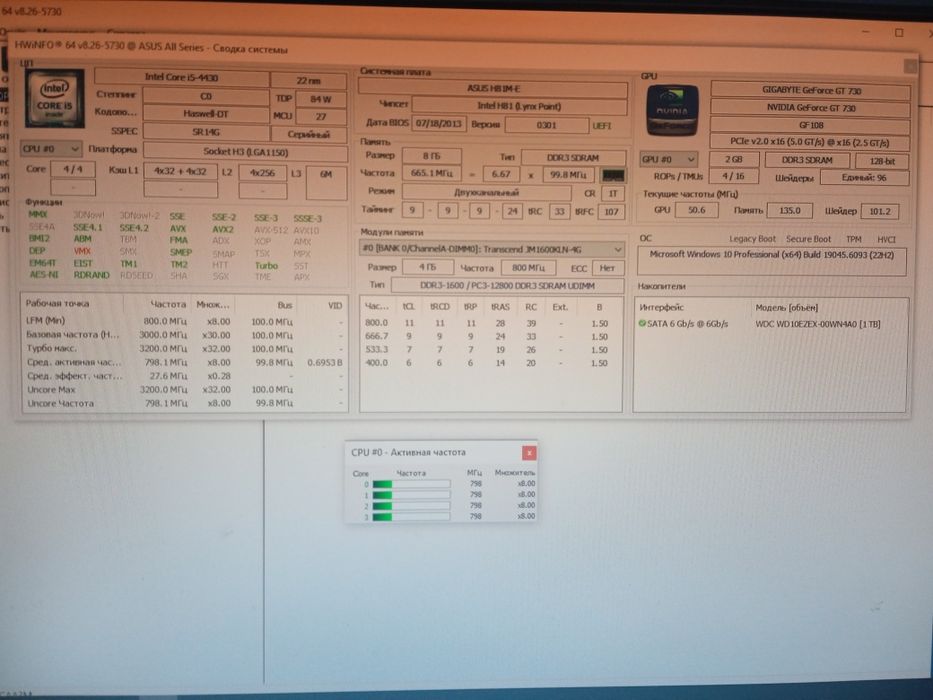Screen dimensions: 933x700
Task: Click the 22 nm process field
Action: (308, 80)
